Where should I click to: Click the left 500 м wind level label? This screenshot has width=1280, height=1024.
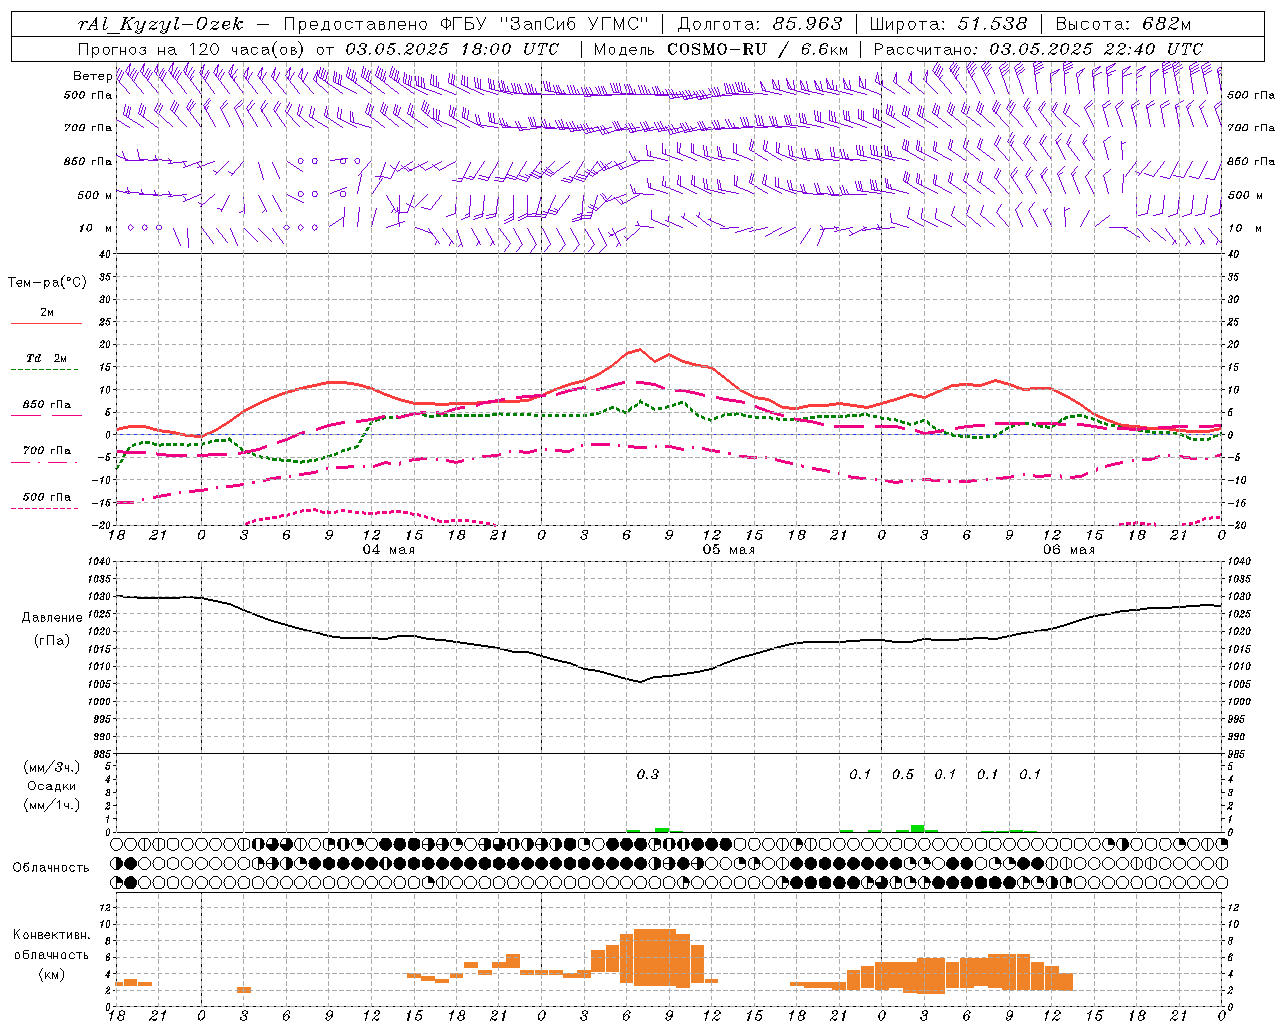(95, 195)
